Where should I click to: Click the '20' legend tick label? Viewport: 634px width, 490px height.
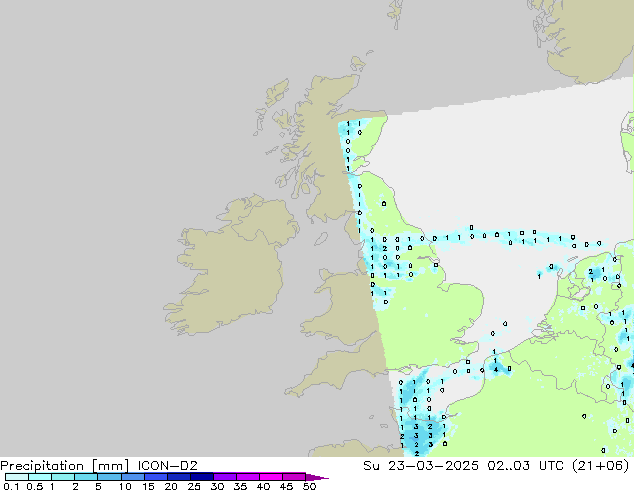click(x=171, y=486)
